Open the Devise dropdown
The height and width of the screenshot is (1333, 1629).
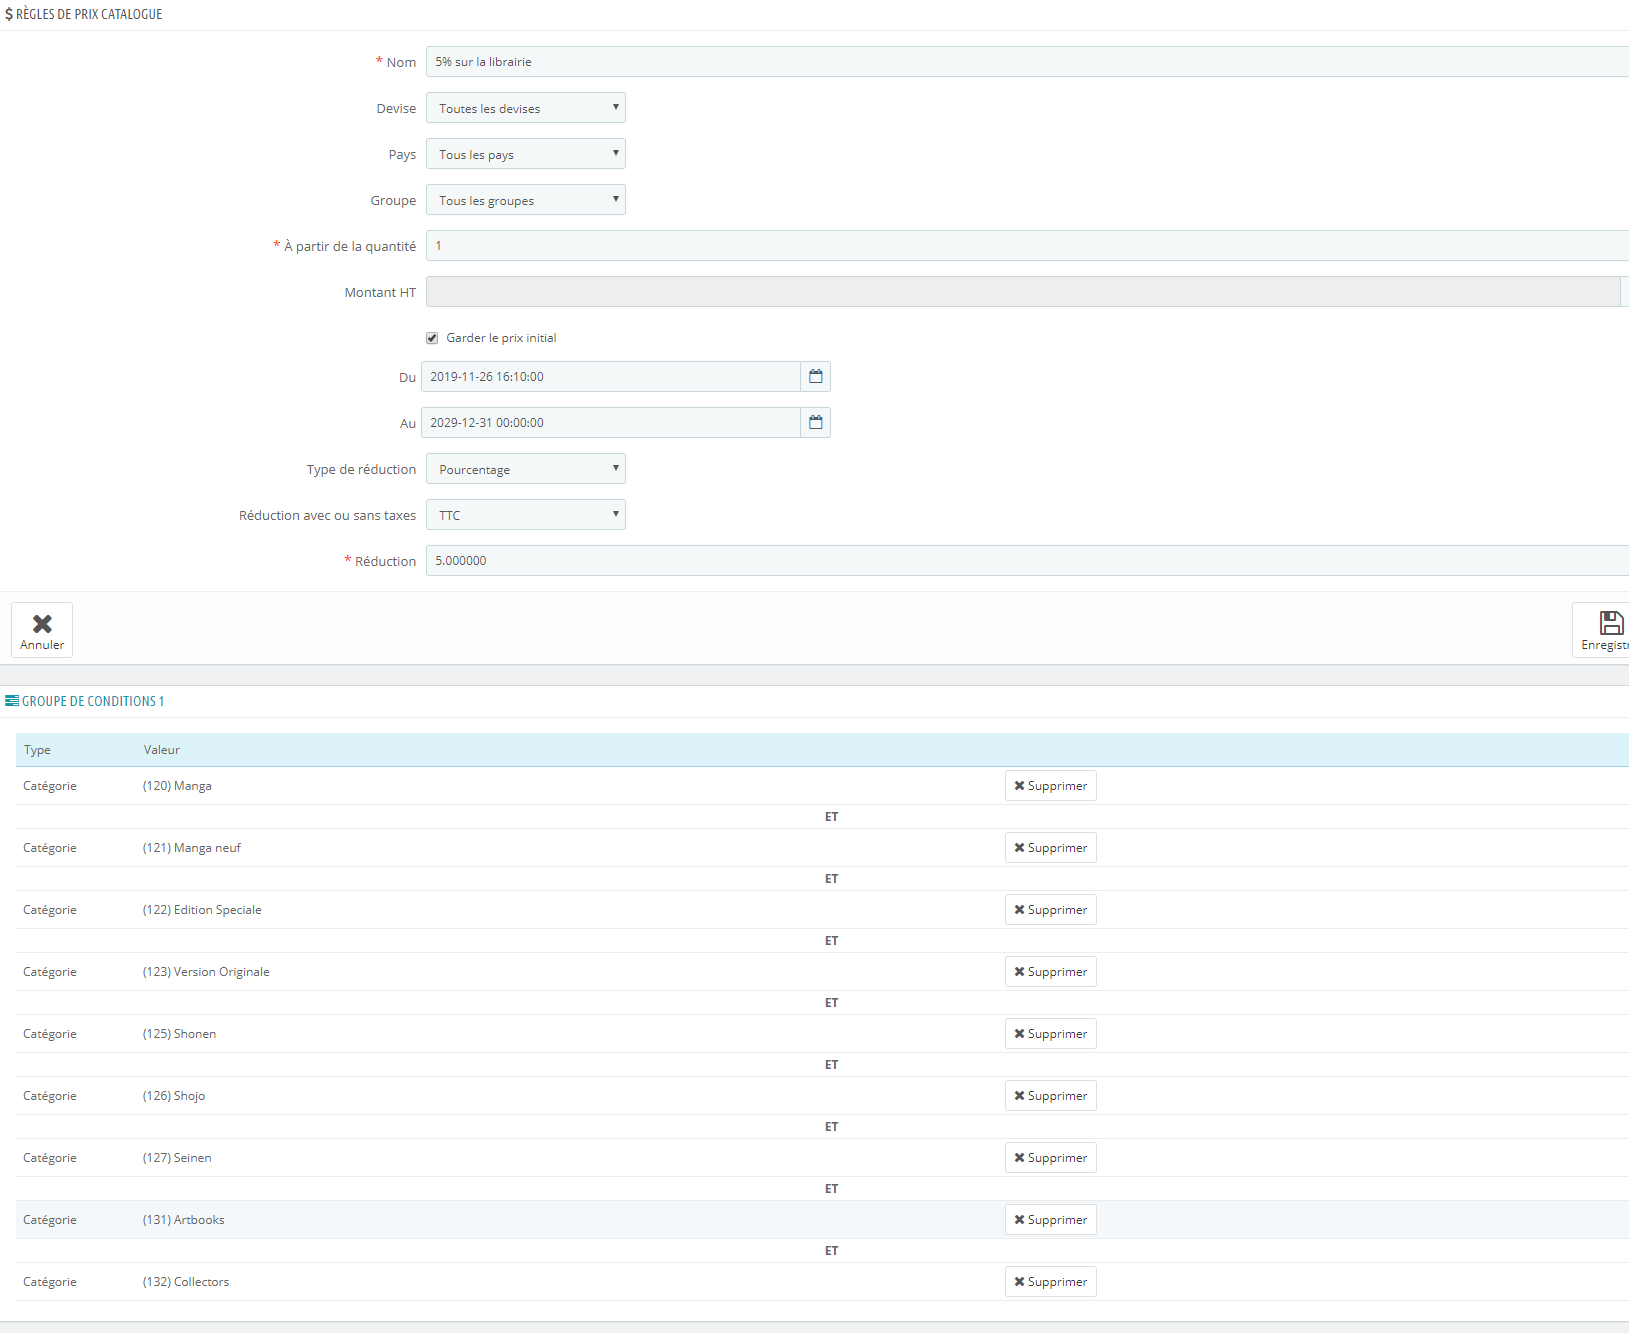coord(526,108)
